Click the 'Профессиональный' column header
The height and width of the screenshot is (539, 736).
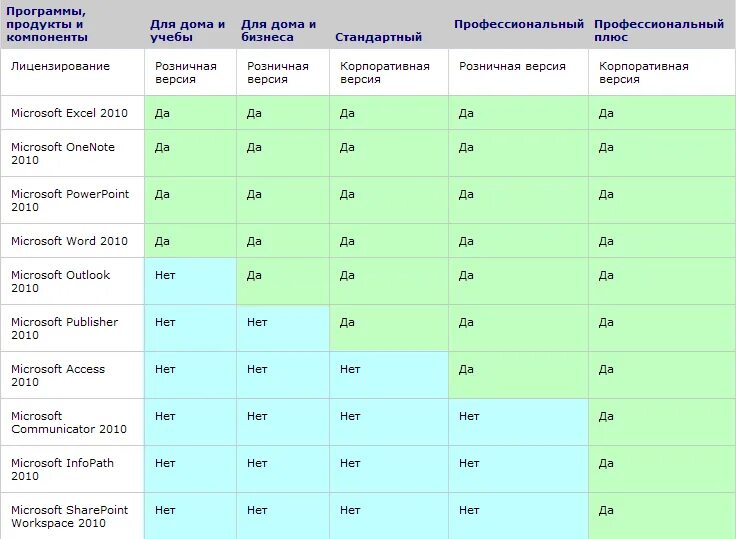click(519, 24)
